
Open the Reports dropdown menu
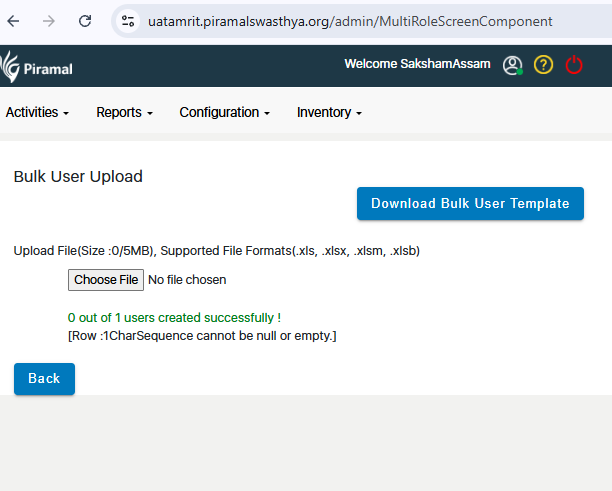pos(124,113)
